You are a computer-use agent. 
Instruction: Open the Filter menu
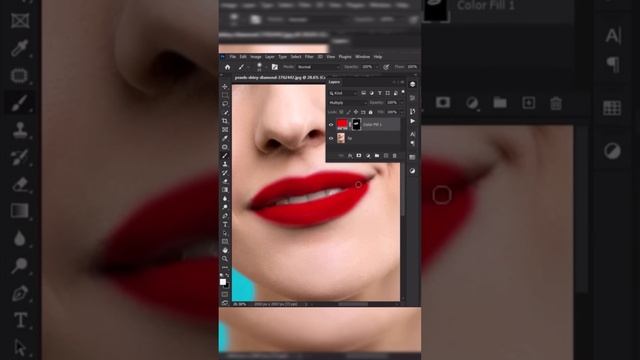point(309,57)
